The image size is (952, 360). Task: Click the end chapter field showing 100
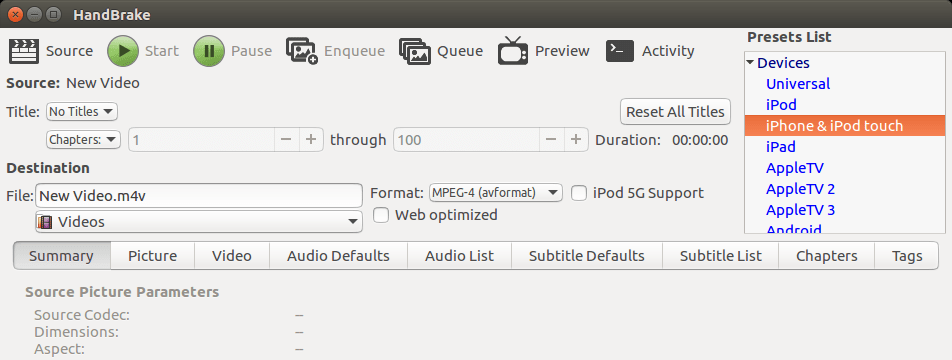point(466,140)
